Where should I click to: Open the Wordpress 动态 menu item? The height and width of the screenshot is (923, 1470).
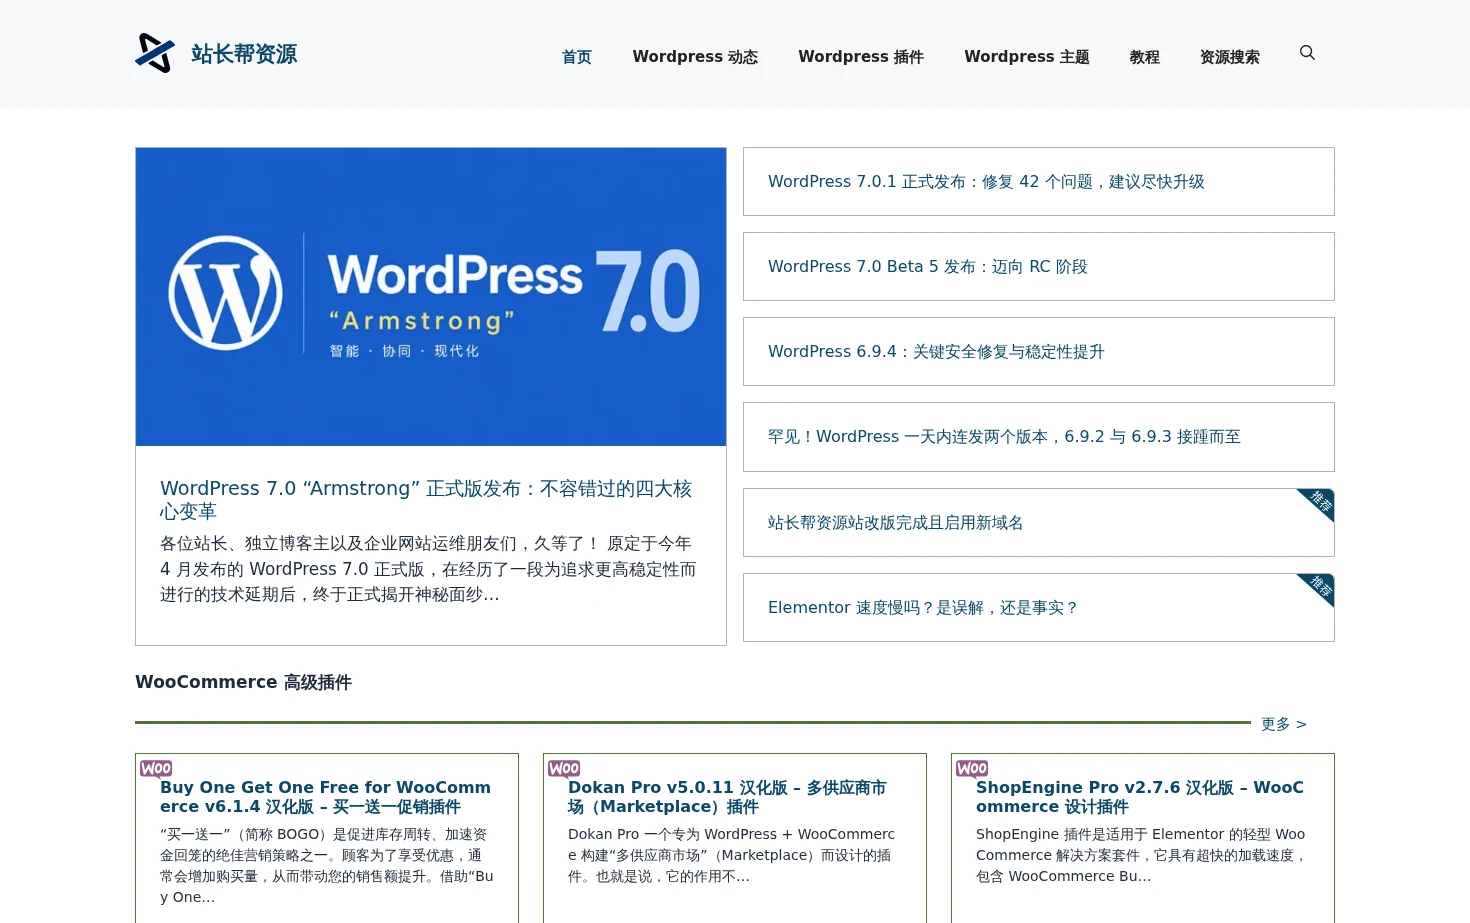[695, 57]
